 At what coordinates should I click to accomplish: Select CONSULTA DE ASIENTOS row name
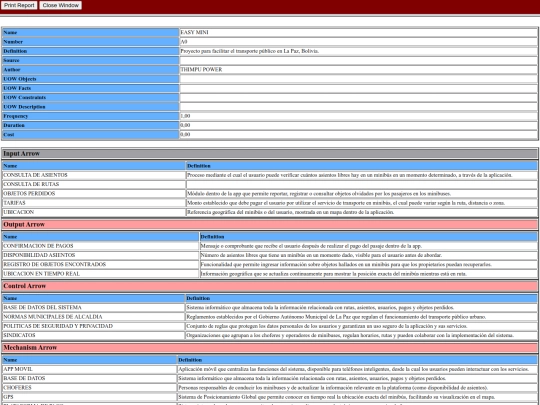click(35, 175)
